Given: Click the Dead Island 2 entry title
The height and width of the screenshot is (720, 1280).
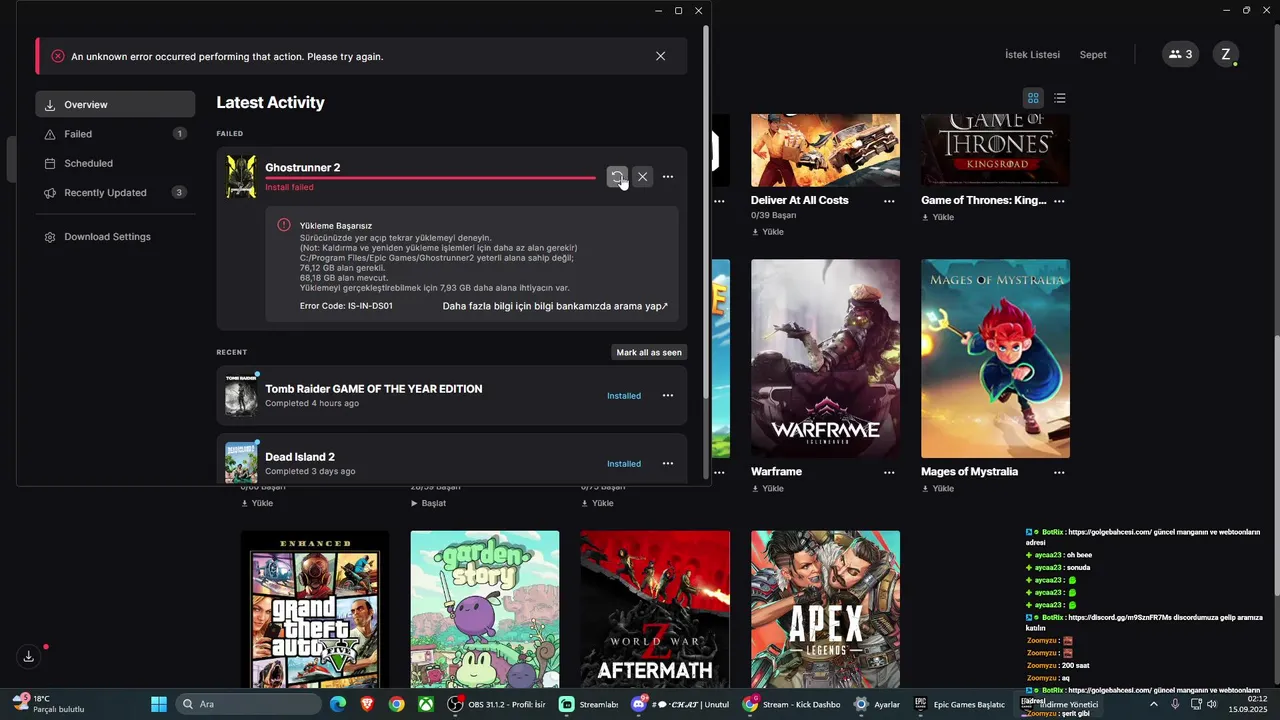Looking at the screenshot, I should coord(300,457).
